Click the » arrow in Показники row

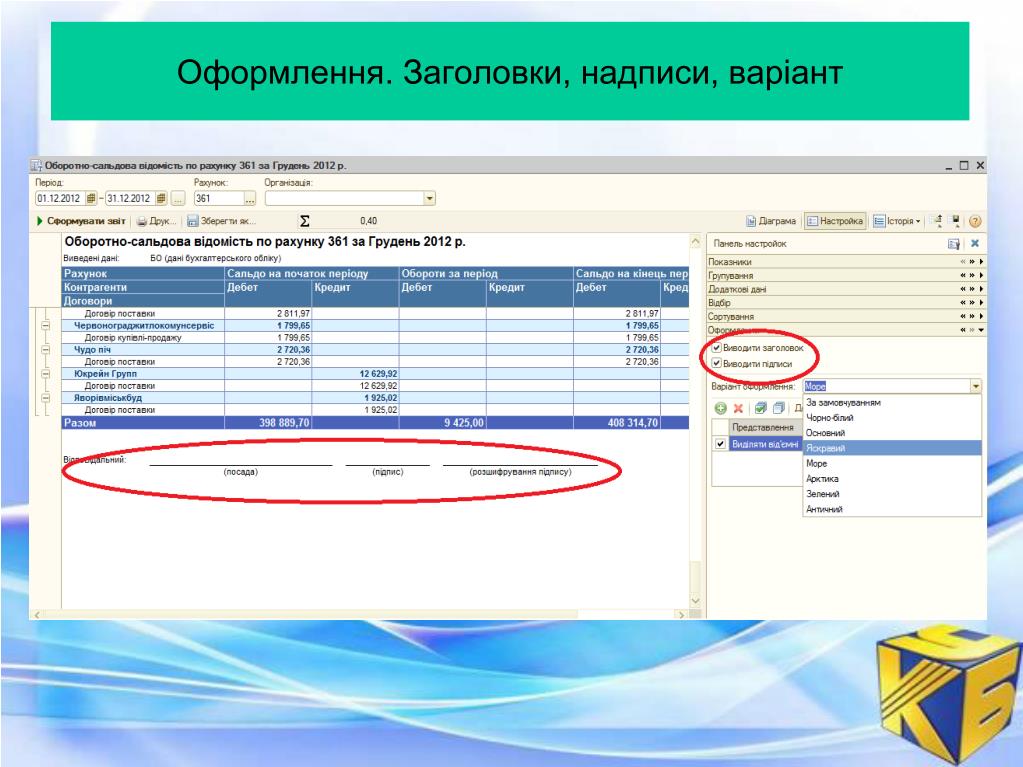[x=971, y=262]
